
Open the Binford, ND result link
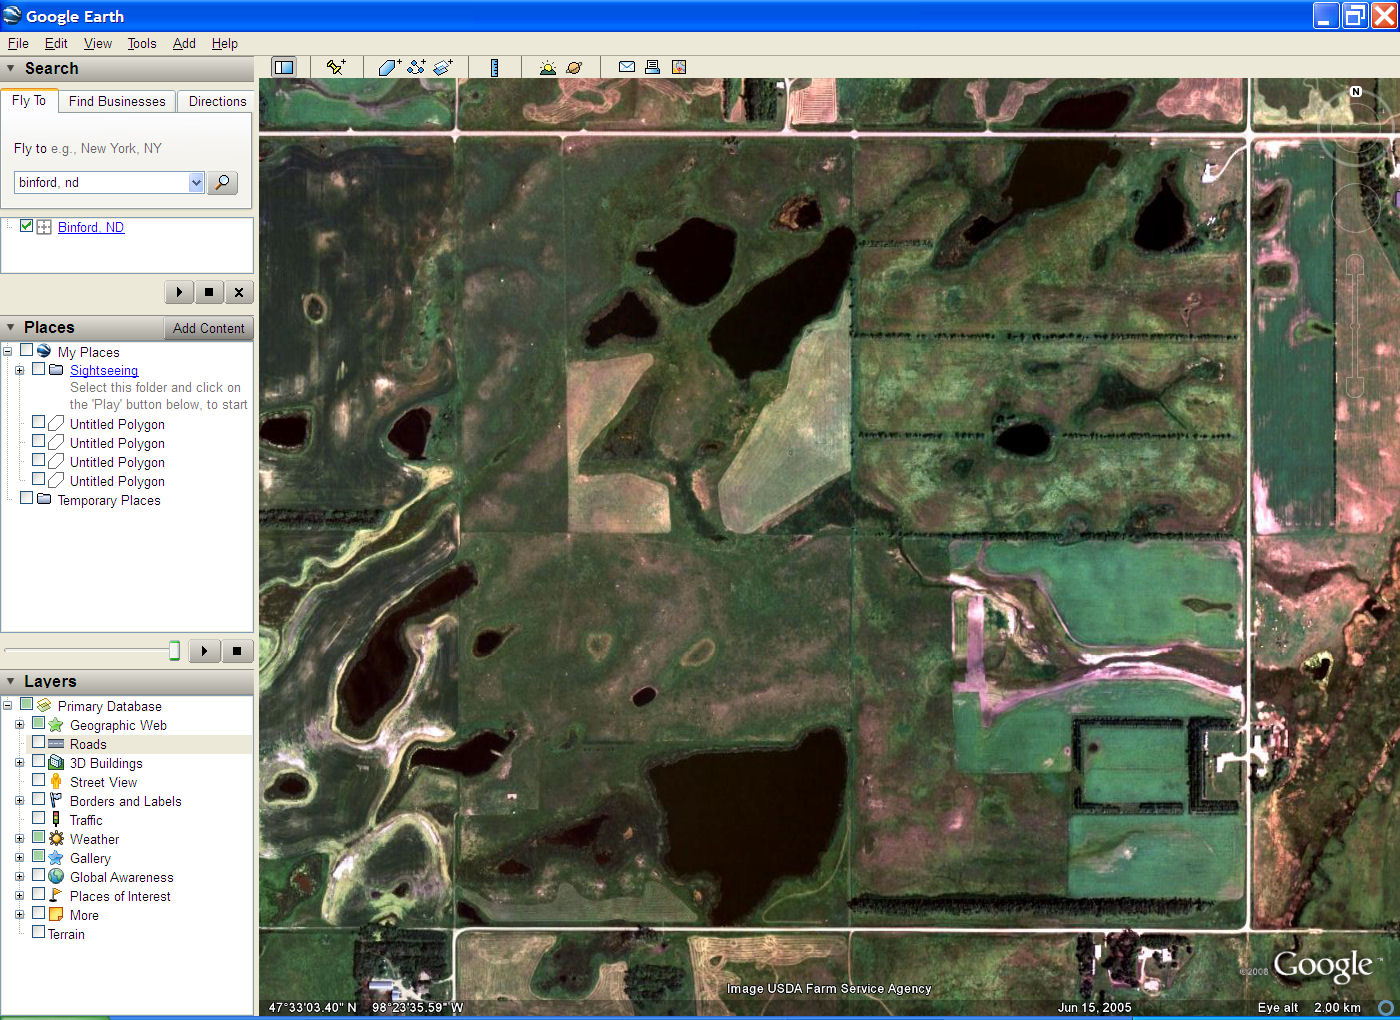91,227
